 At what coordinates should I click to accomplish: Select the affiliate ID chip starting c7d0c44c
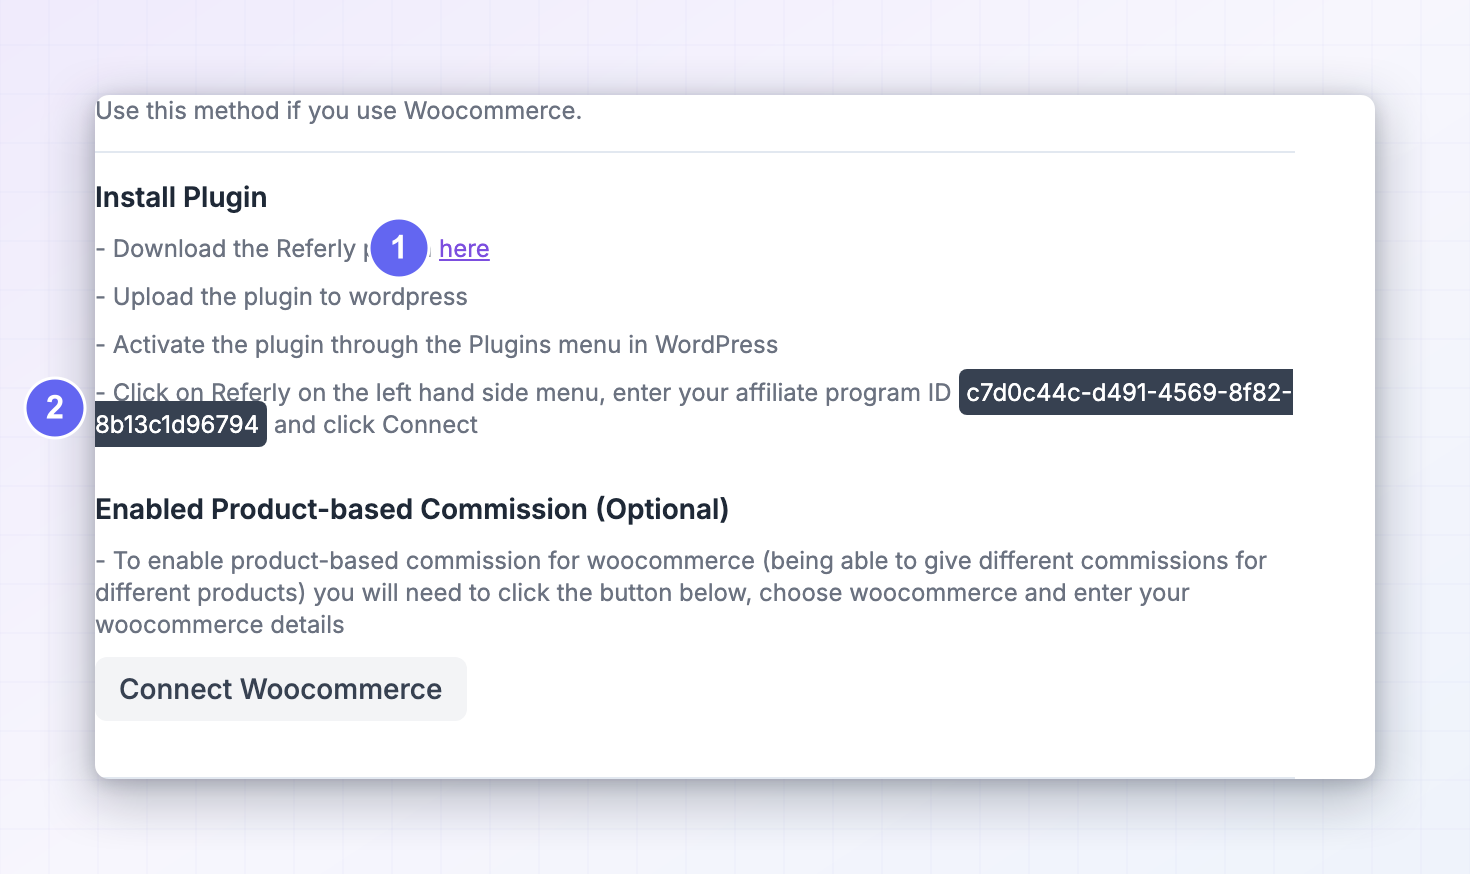point(1126,392)
